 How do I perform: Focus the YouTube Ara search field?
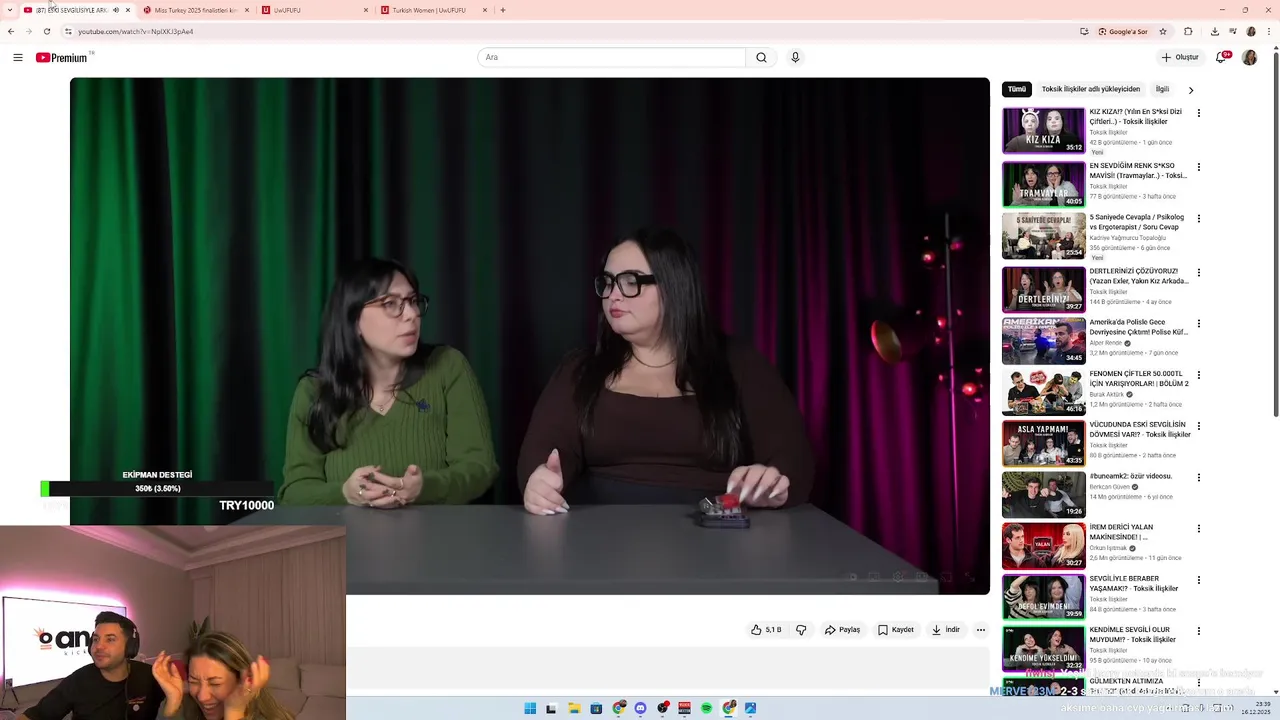click(x=611, y=57)
